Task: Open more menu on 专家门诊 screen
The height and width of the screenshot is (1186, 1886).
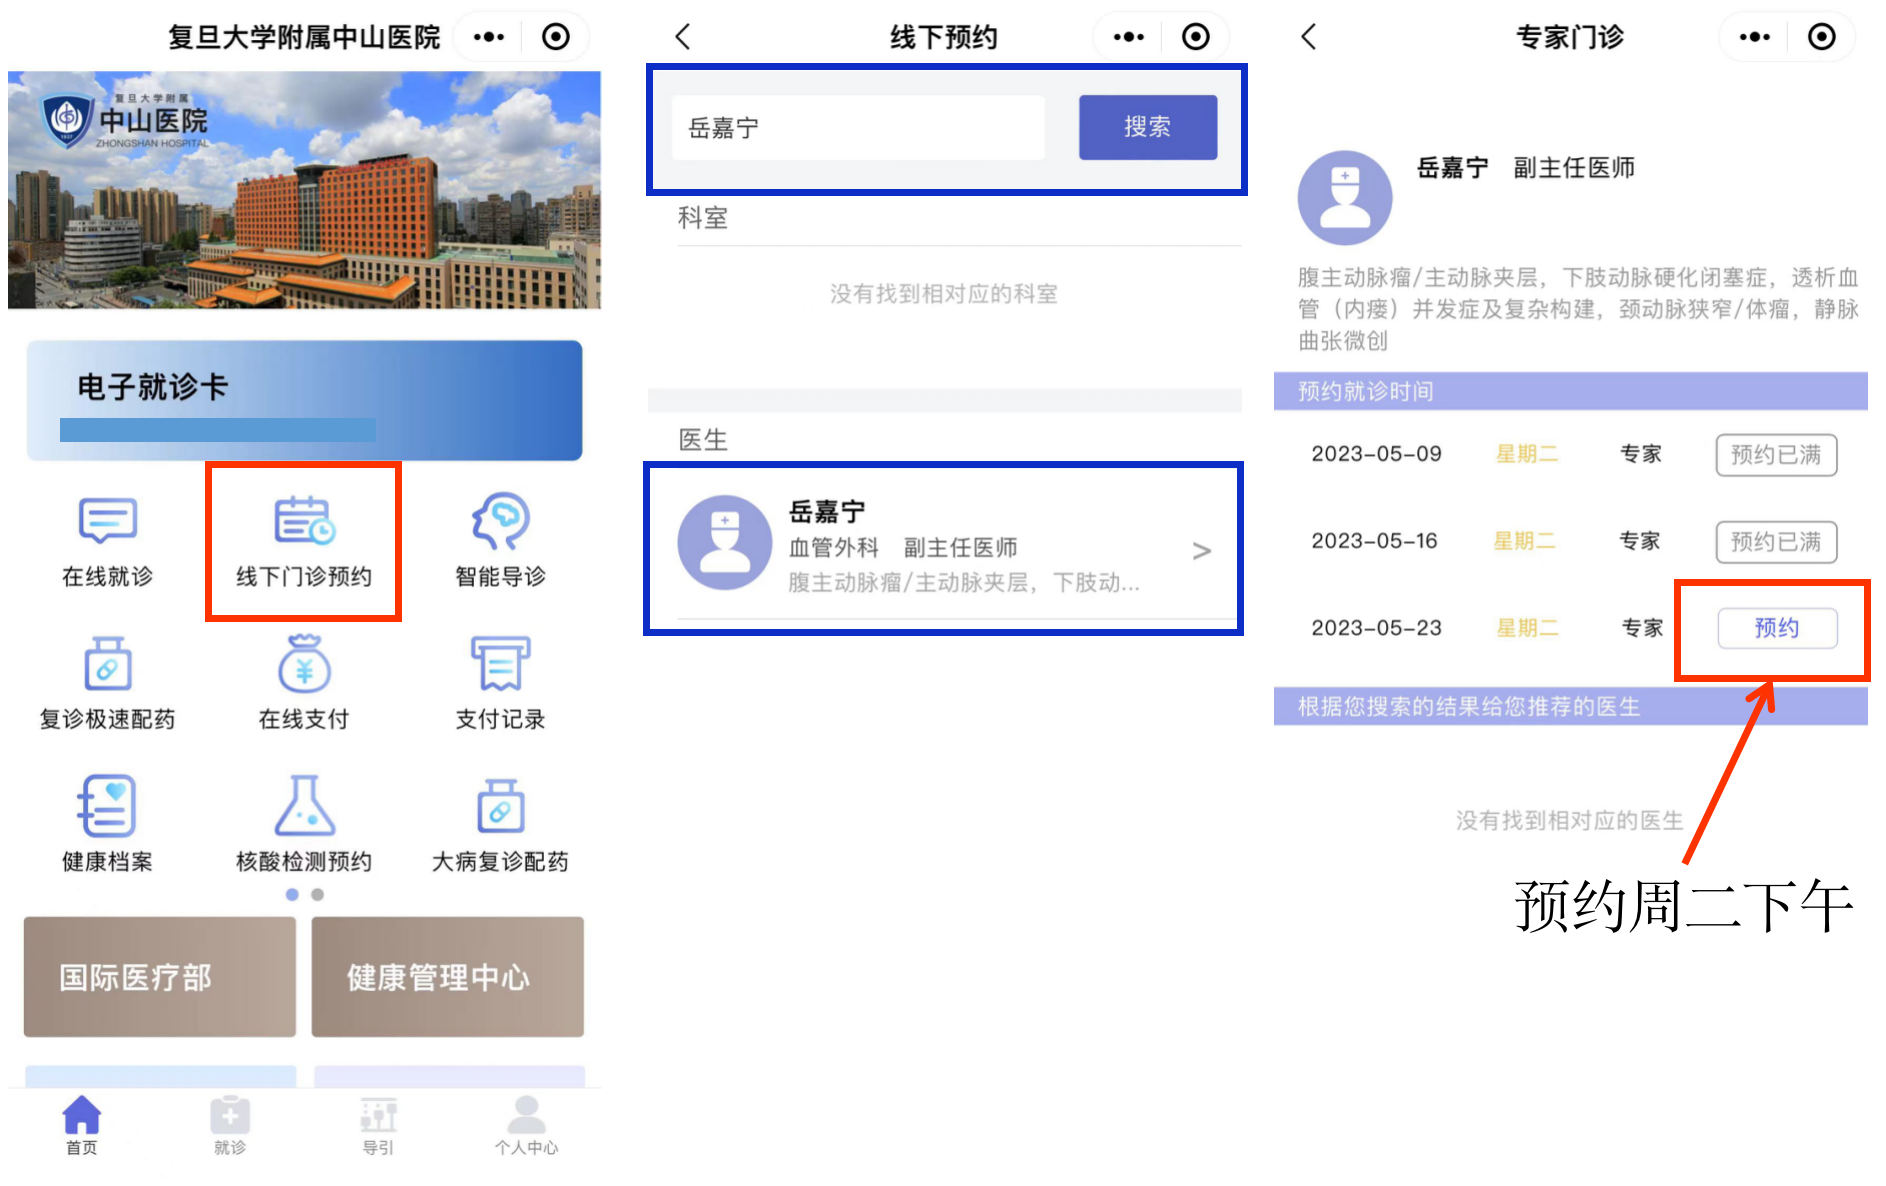Action: click(1755, 37)
